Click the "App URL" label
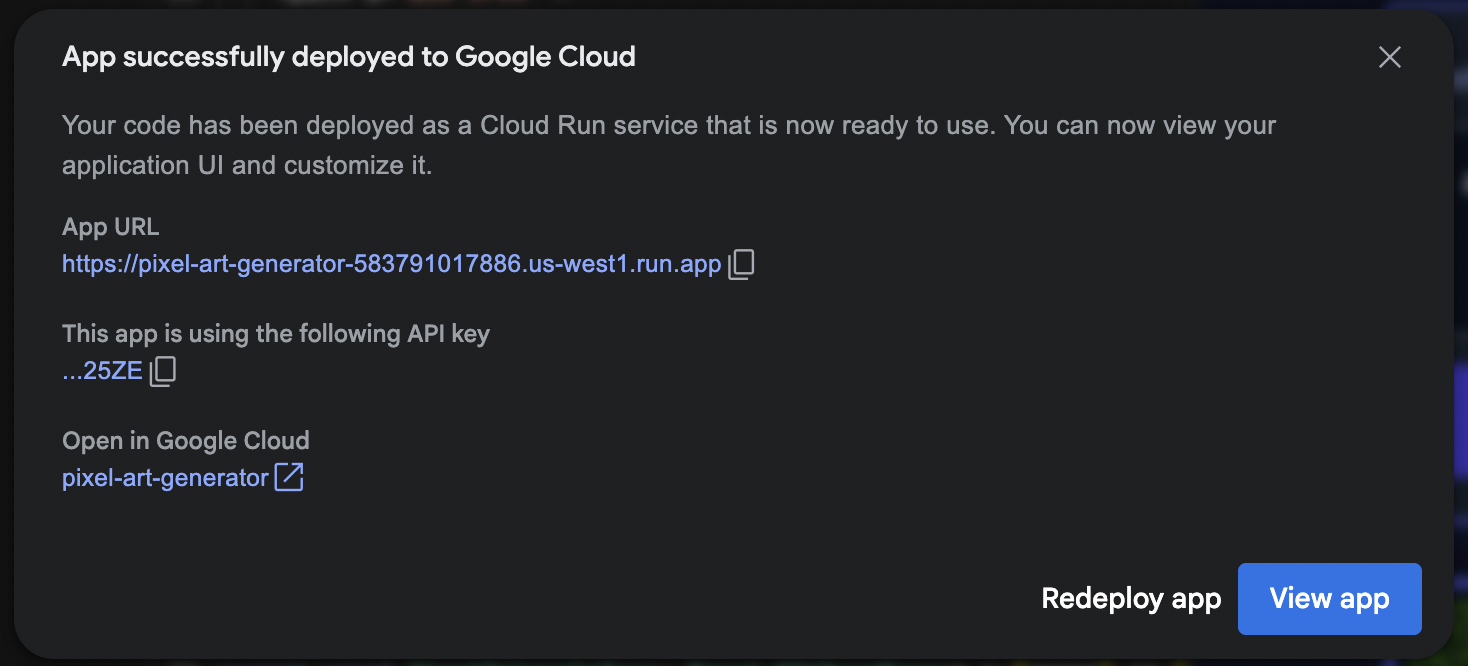 tap(110, 227)
